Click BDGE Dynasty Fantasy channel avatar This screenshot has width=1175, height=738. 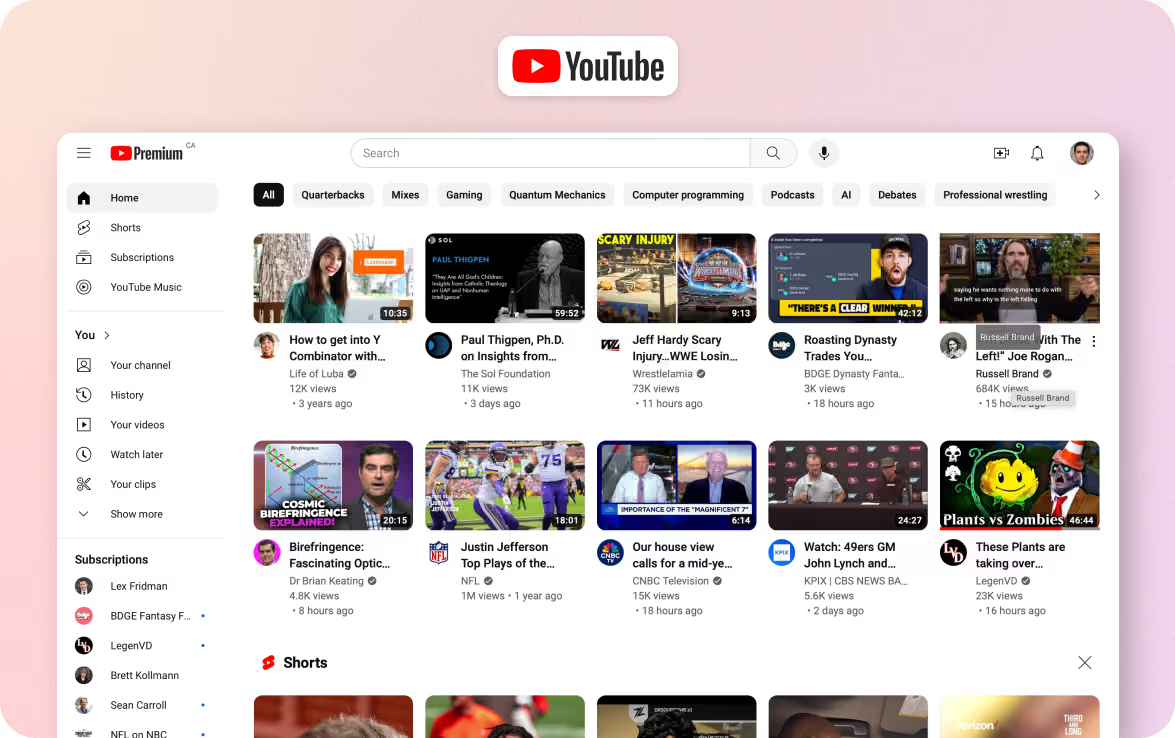click(782, 345)
